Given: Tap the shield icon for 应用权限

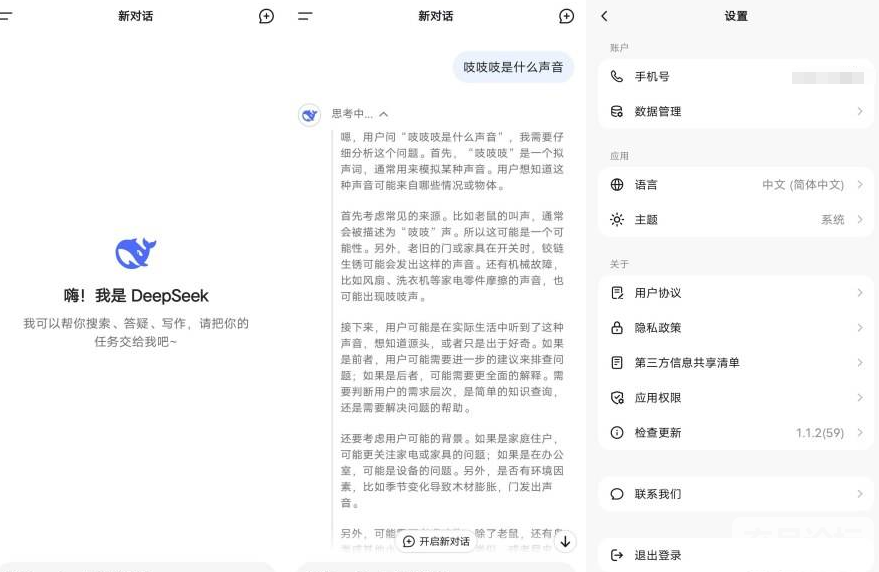Looking at the screenshot, I should [x=617, y=398].
